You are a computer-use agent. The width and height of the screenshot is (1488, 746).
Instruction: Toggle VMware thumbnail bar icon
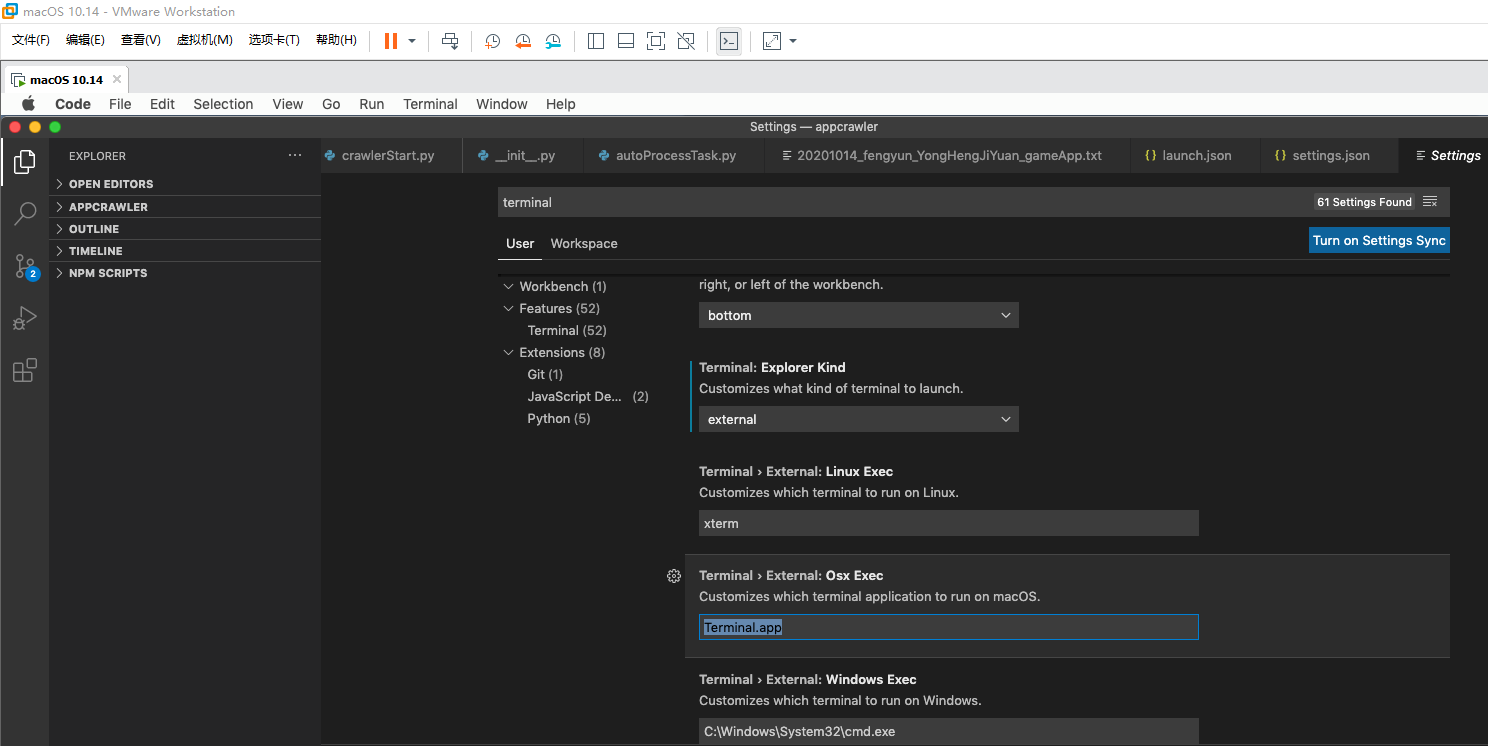pyautogui.click(x=626, y=41)
